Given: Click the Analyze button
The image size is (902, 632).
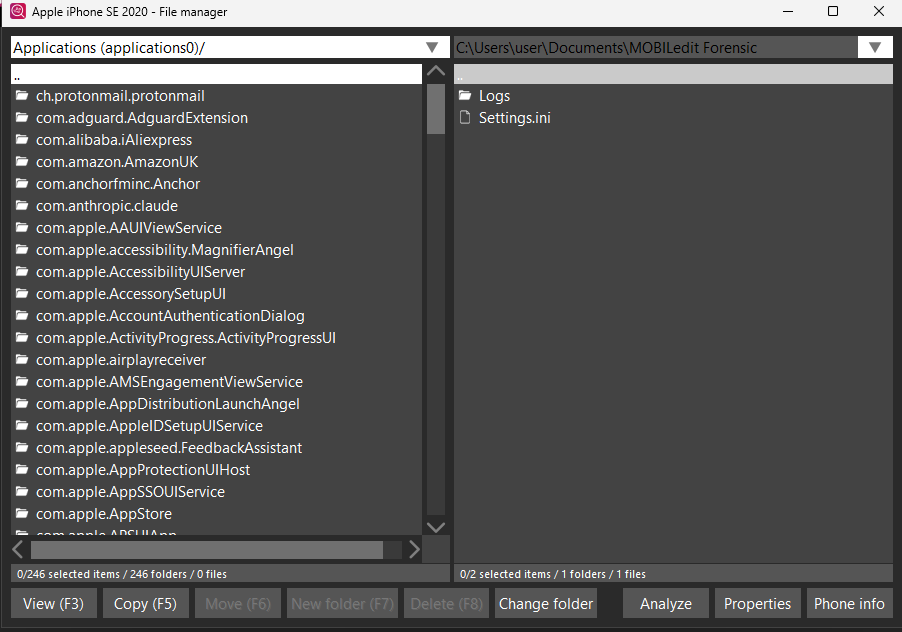Looking at the screenshot, I should click(x=666, y=603).
